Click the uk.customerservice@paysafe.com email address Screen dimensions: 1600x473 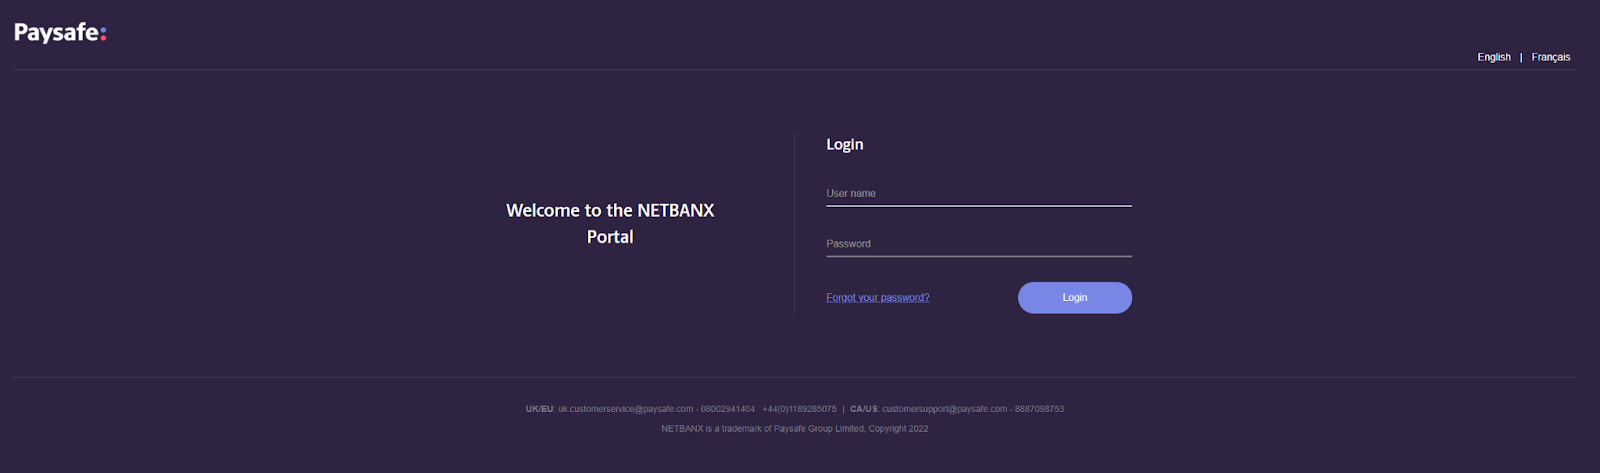click(625, 409)
